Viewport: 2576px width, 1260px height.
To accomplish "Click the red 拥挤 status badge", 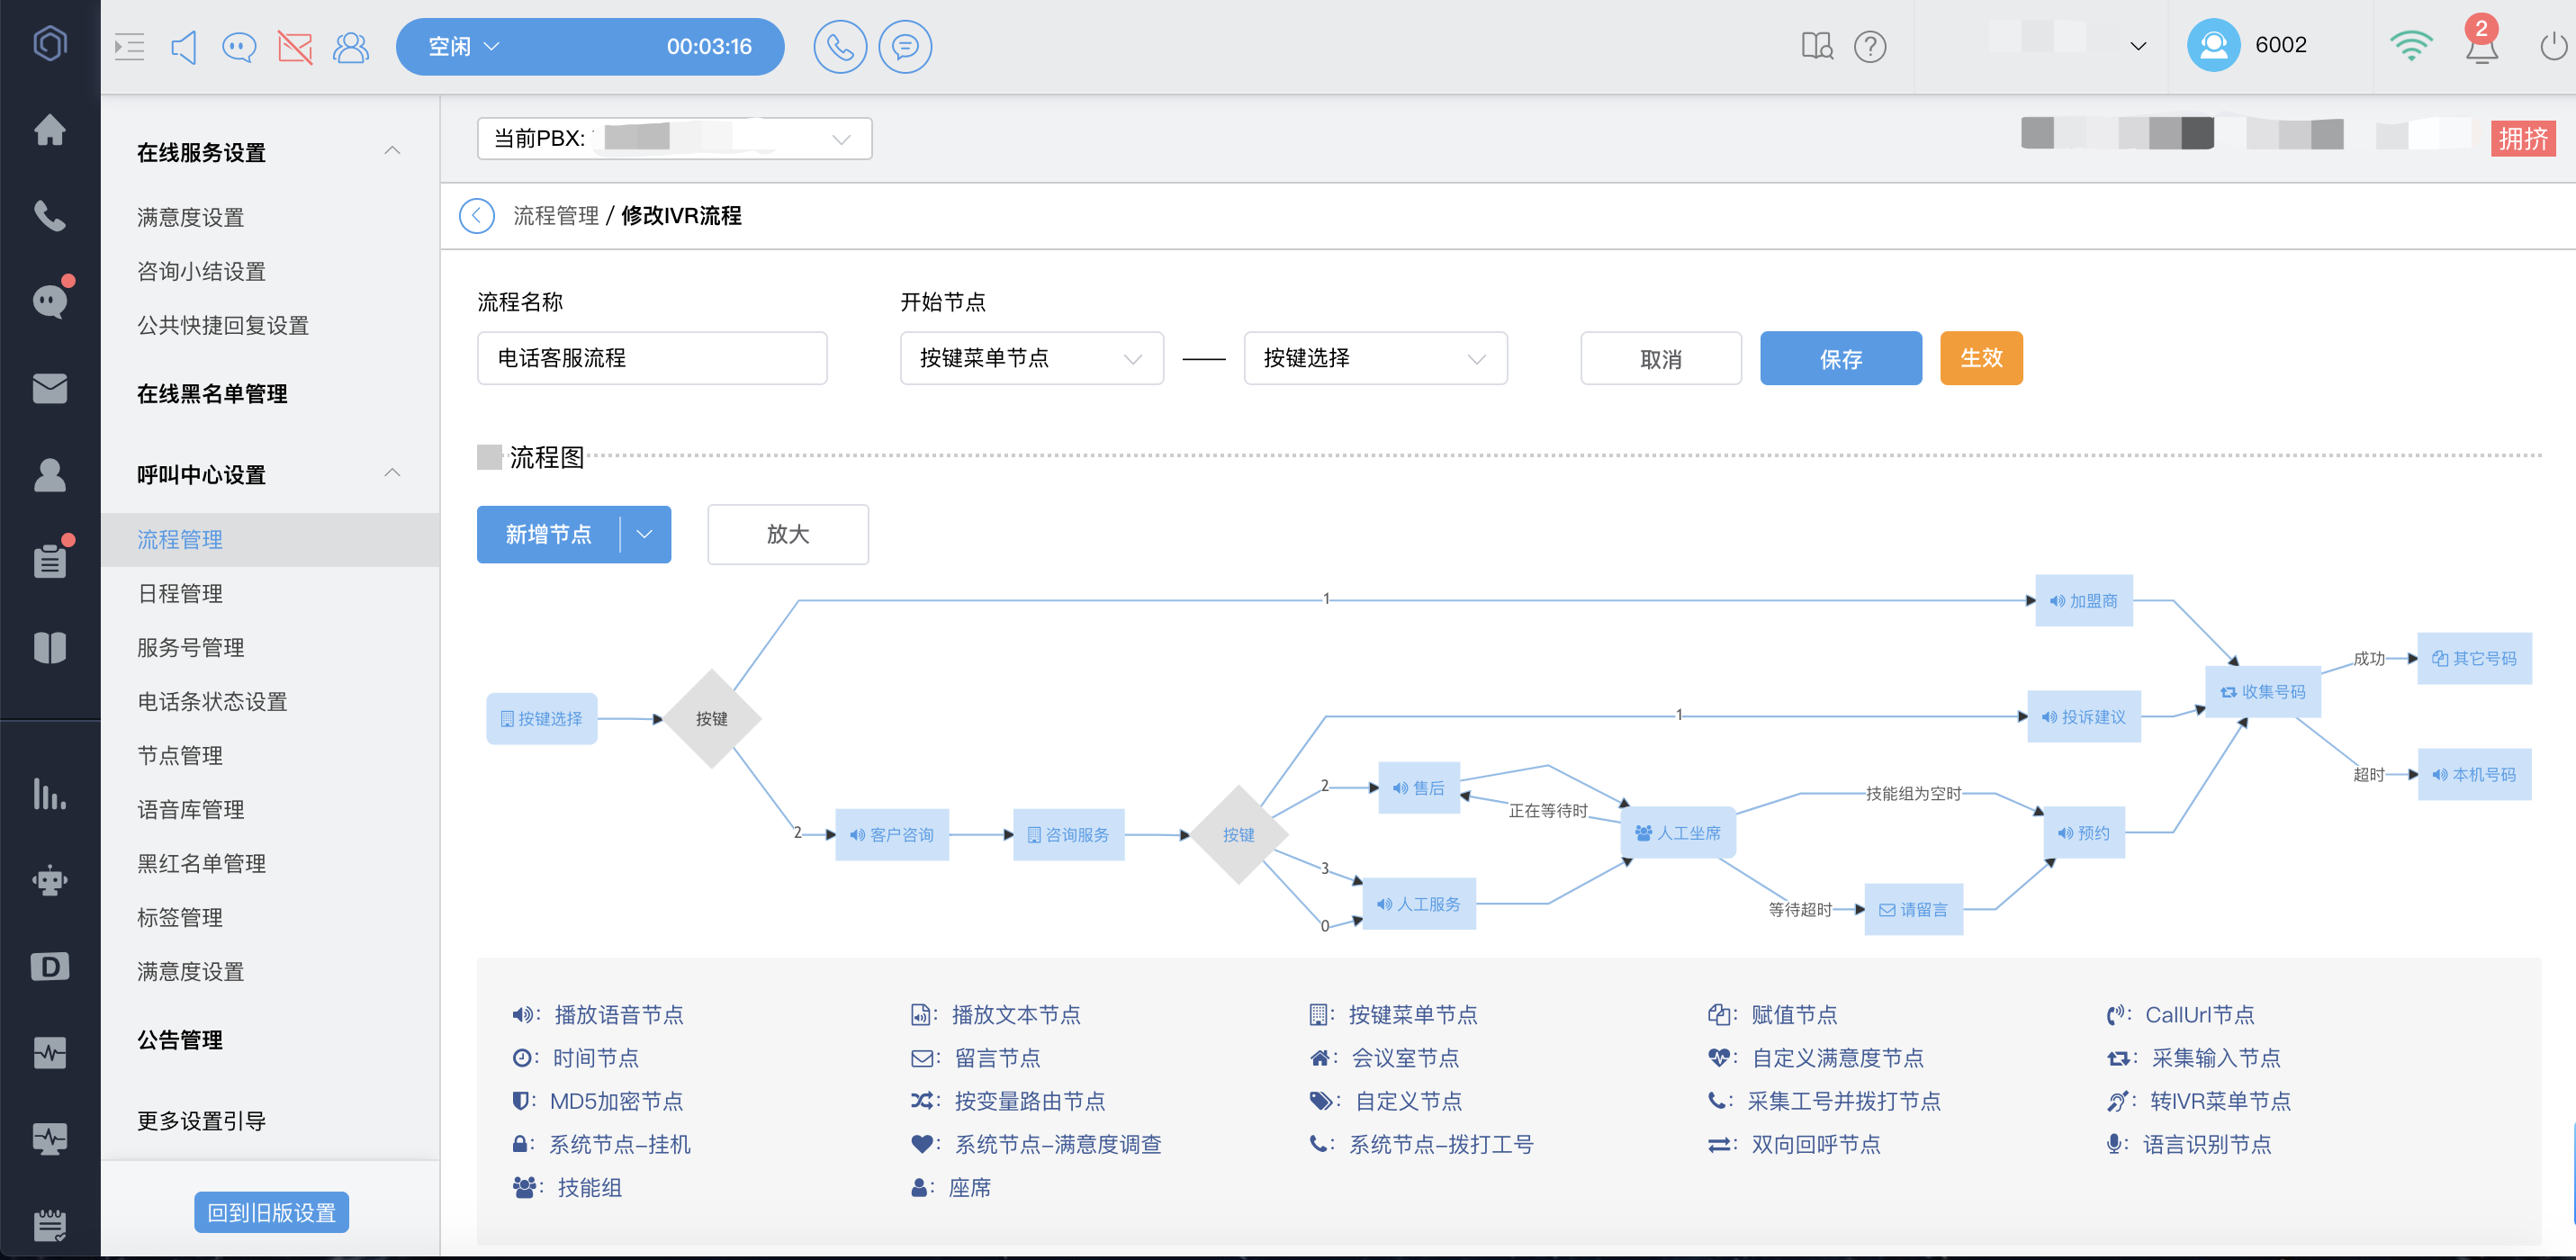I will coord(2522,138).
